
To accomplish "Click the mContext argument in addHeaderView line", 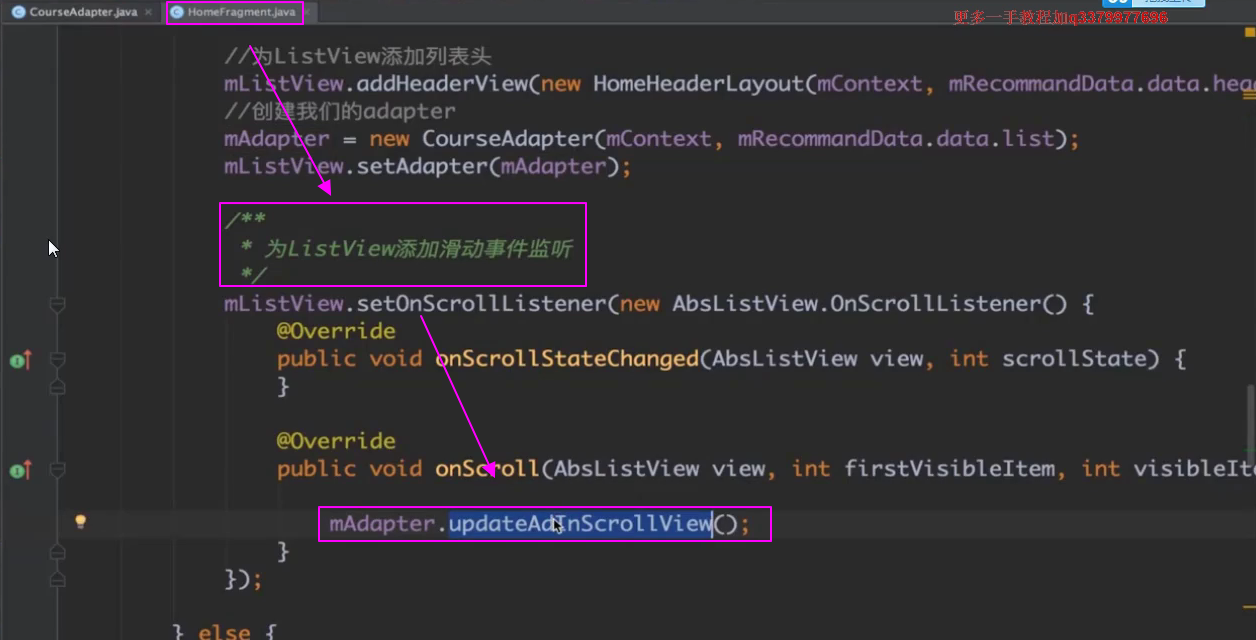I will point(870,84).
